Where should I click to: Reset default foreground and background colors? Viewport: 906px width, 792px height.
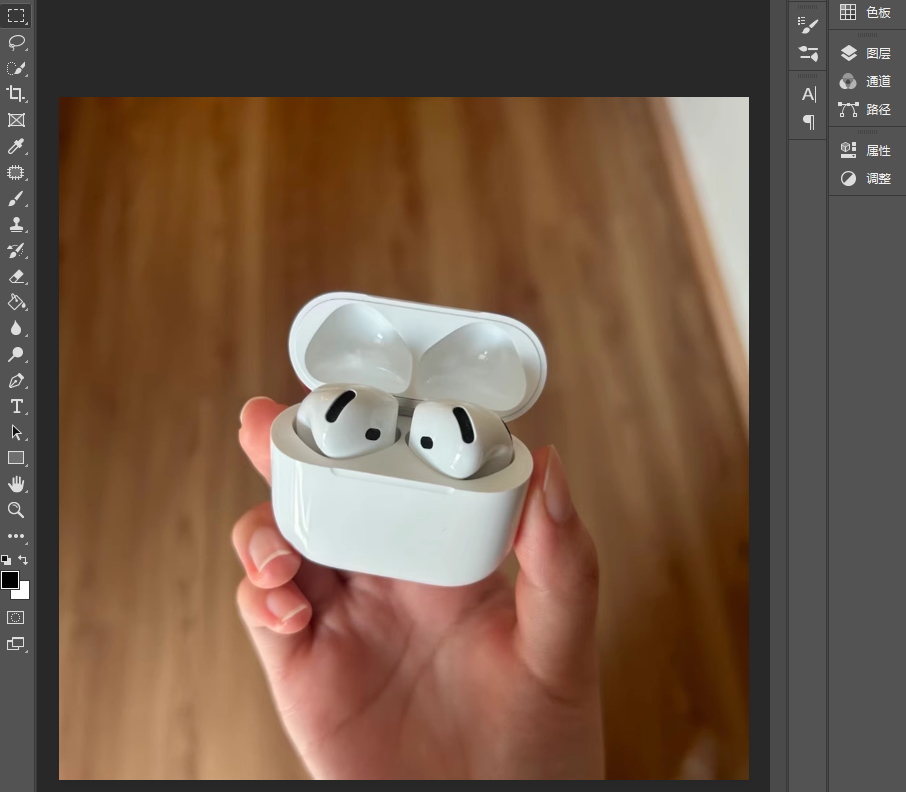click(6, 560)
